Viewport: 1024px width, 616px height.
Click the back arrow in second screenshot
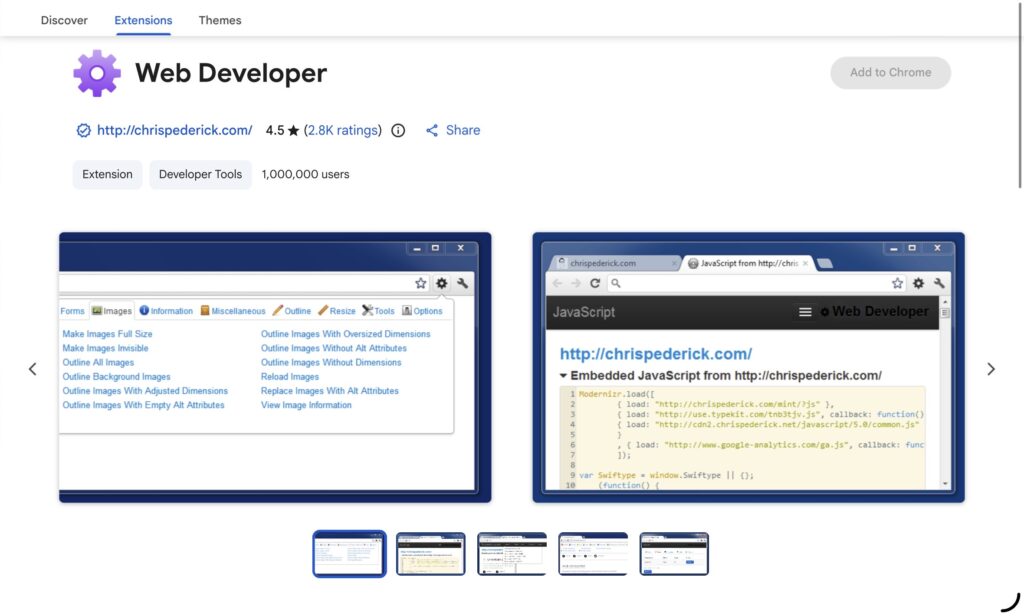pos(557,283)
